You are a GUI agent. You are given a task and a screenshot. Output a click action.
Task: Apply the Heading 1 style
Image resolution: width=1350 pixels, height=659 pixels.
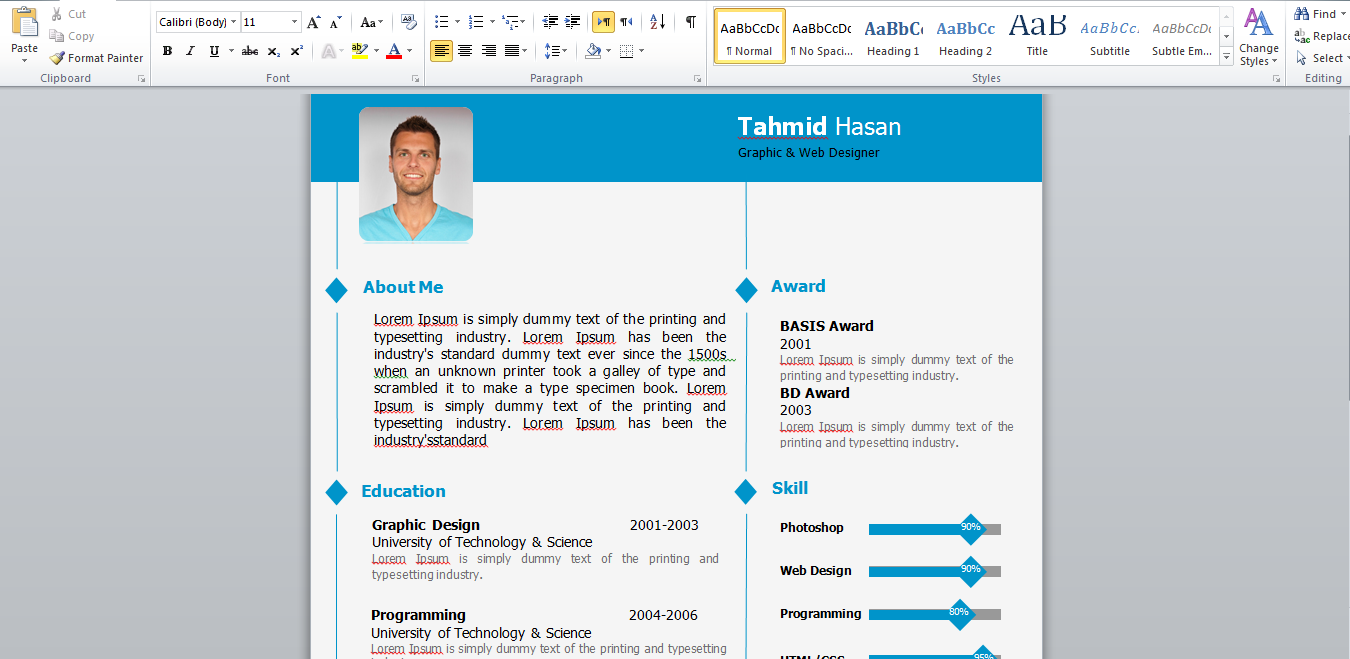893,37
